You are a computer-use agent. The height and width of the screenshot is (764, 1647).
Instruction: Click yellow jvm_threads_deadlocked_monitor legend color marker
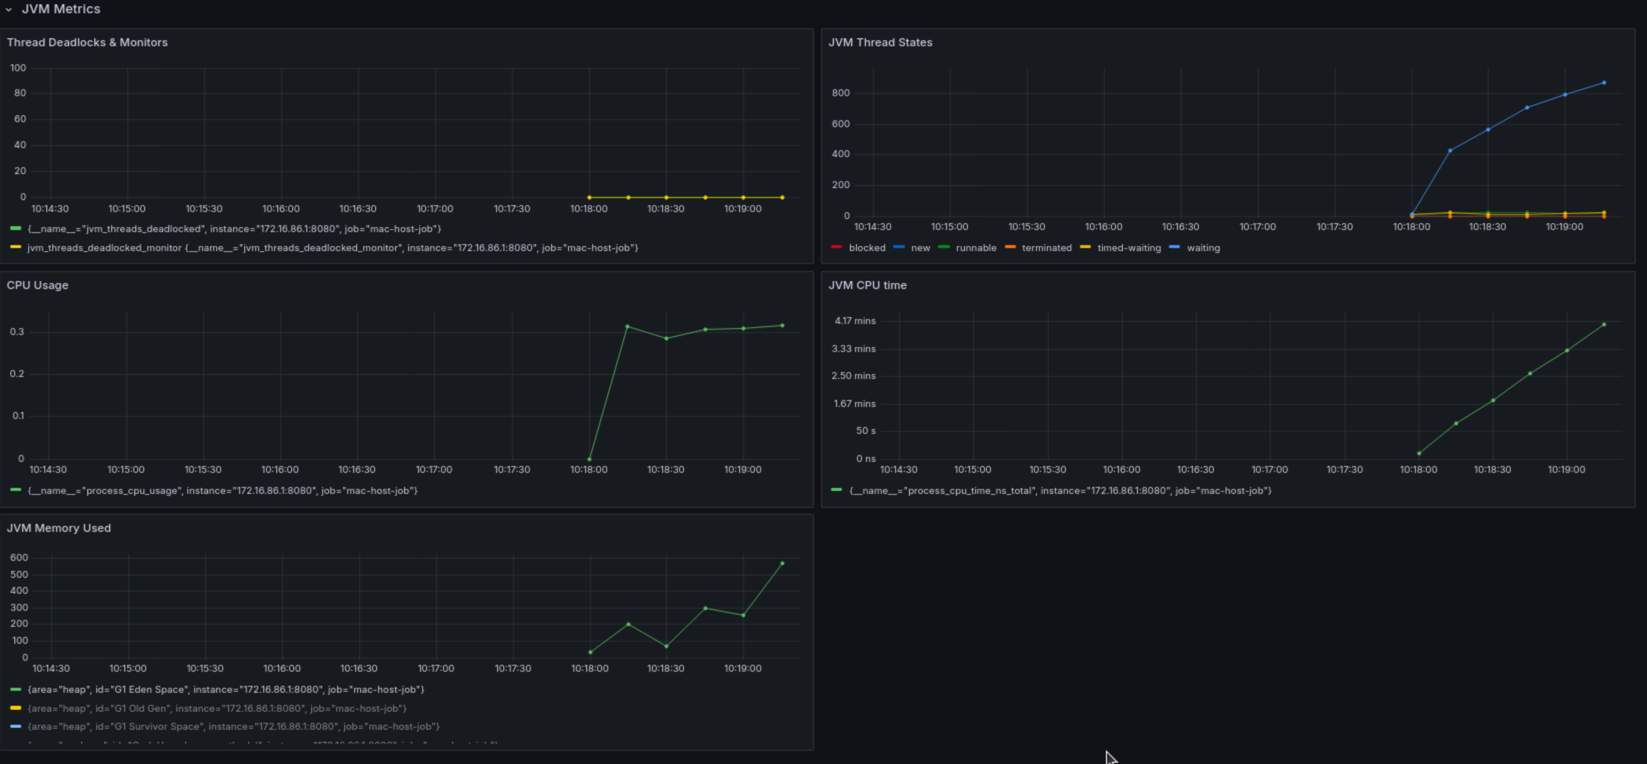pos(15,247)
